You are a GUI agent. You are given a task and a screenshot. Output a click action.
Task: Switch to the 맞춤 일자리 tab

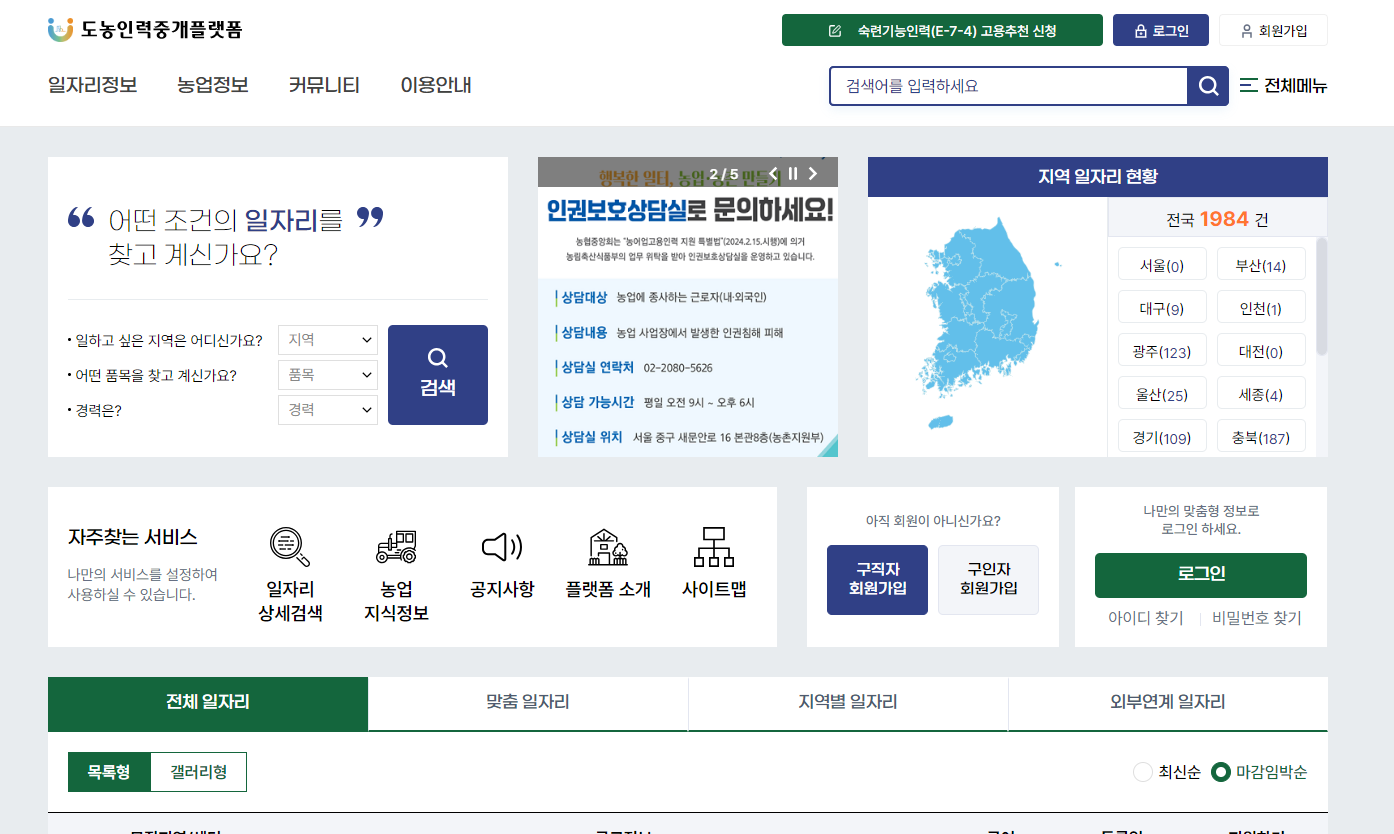[528, 704]
